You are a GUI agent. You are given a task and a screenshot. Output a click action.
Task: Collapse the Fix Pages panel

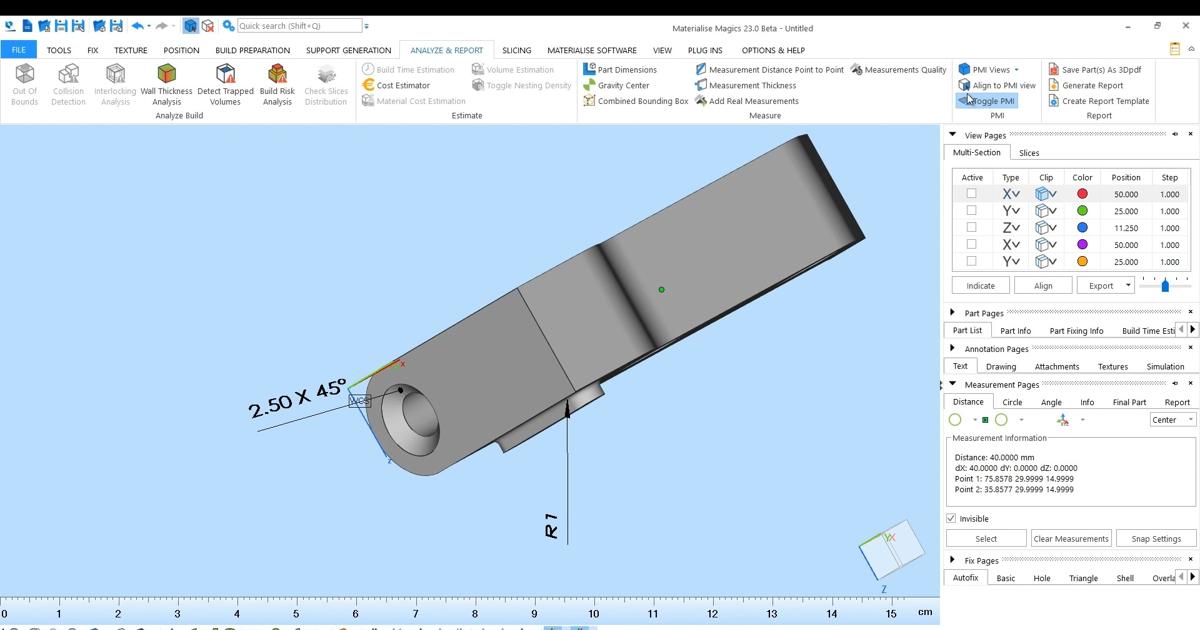tap(951, 560)
